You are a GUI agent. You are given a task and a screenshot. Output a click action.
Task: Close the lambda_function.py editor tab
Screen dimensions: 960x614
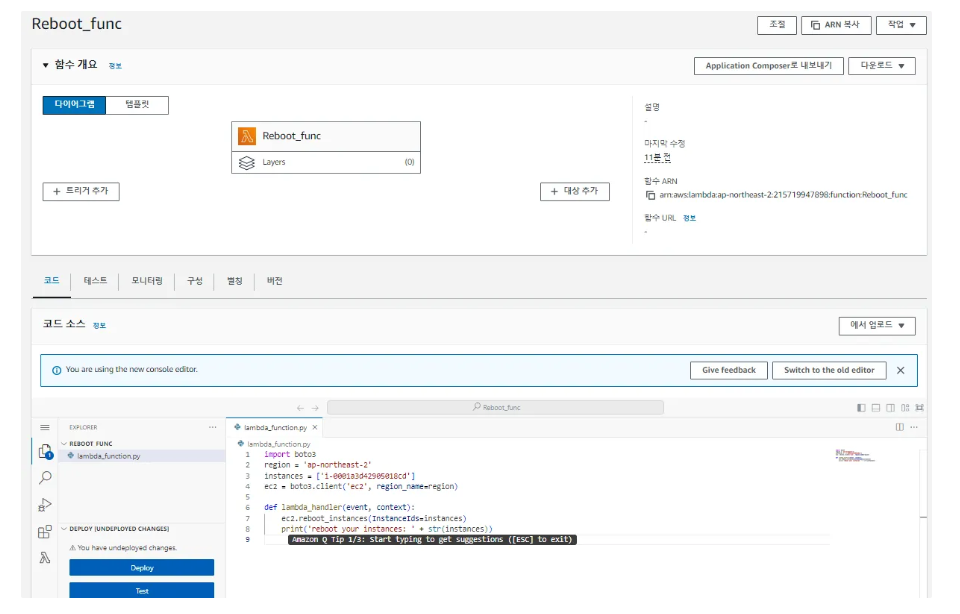(315, 427)
